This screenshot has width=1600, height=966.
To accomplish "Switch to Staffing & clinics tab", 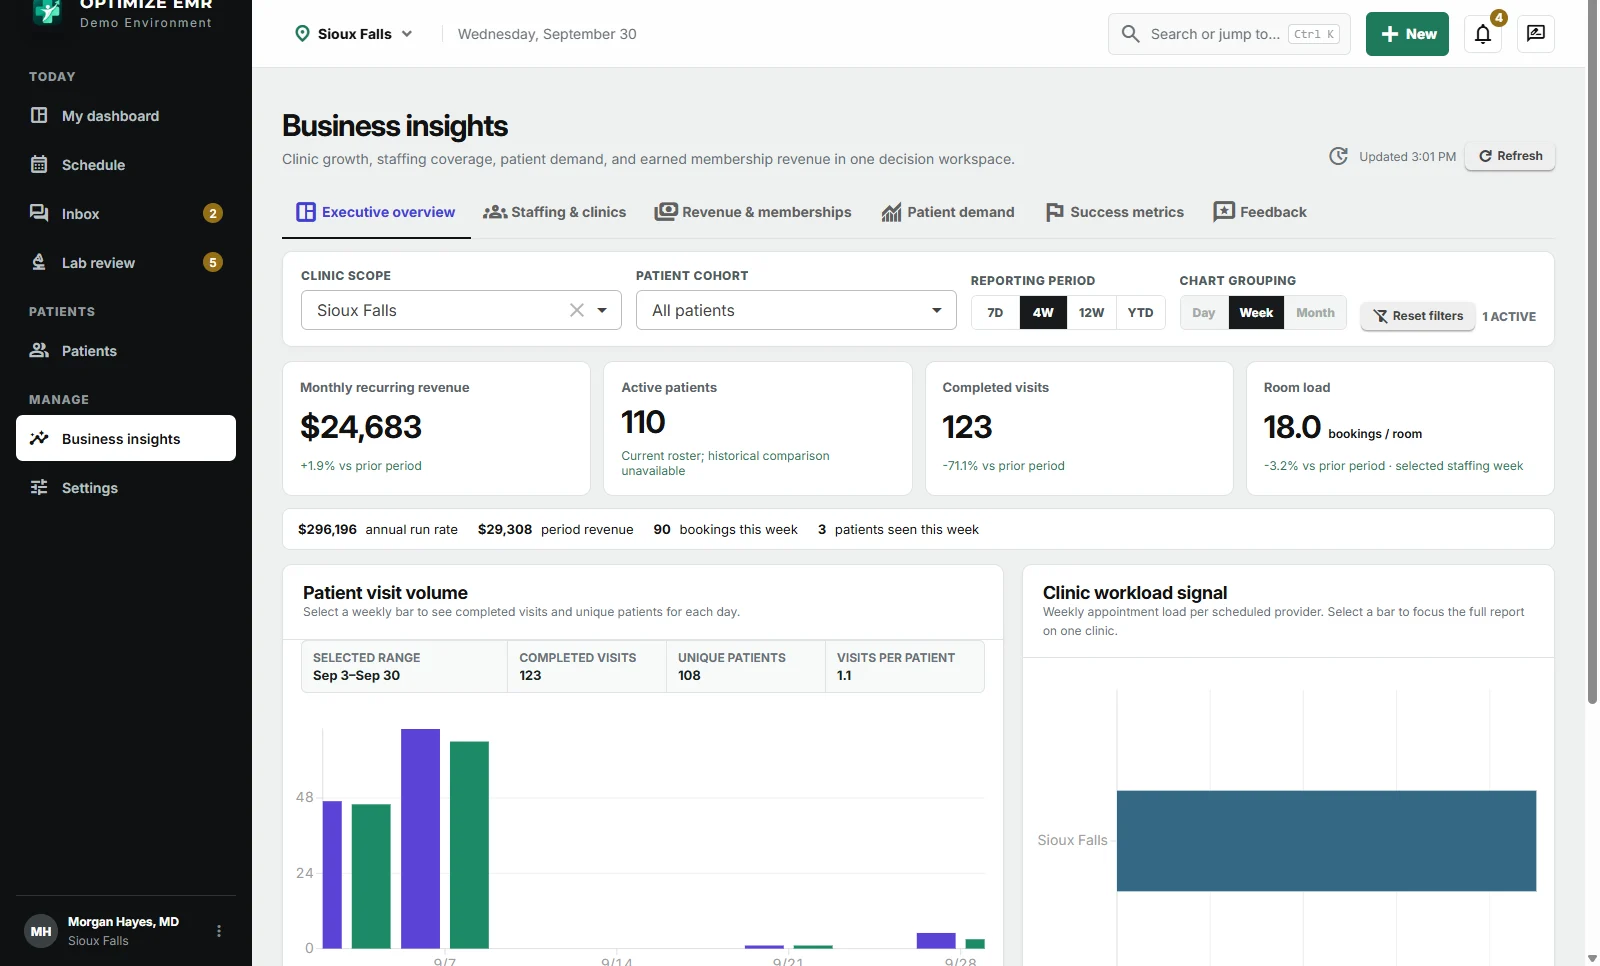I will [555, 212].
